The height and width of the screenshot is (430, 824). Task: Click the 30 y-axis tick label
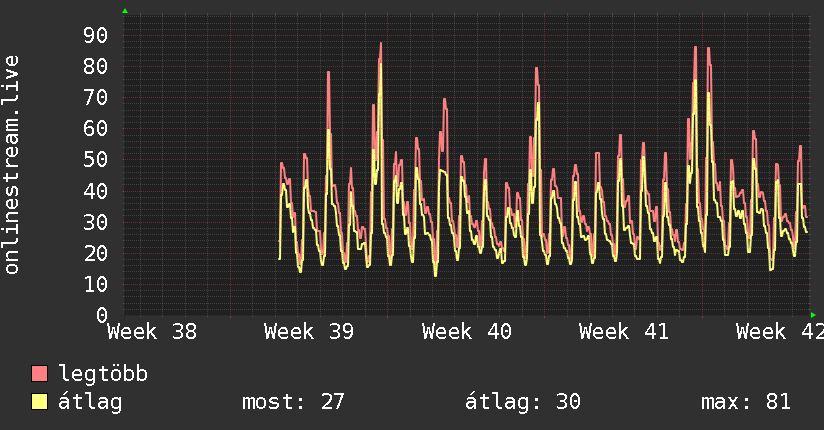[x=96, y=222]
